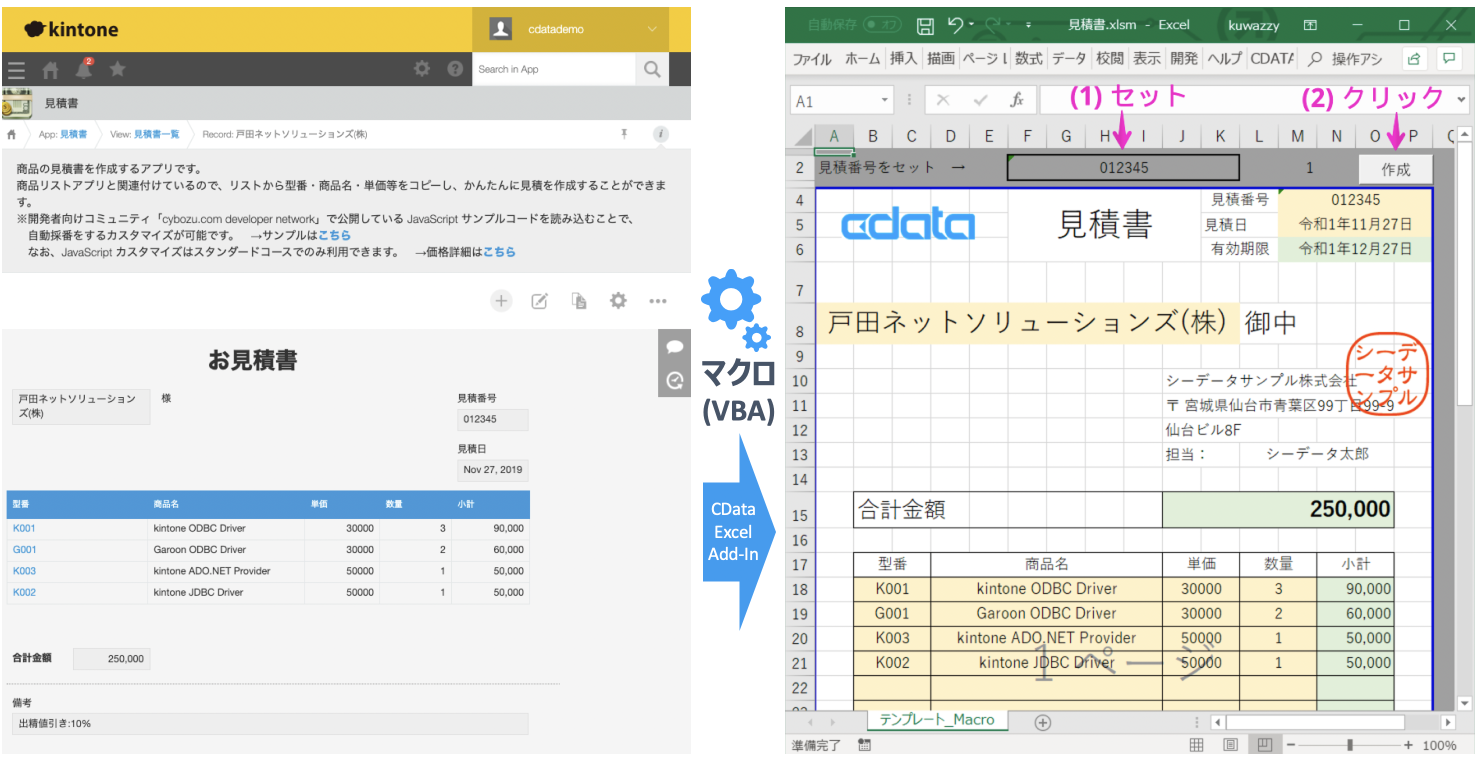Edit the kintone record with pencil icon
The height and width of the screenshot is (763, 1477).
click(540, 300)
